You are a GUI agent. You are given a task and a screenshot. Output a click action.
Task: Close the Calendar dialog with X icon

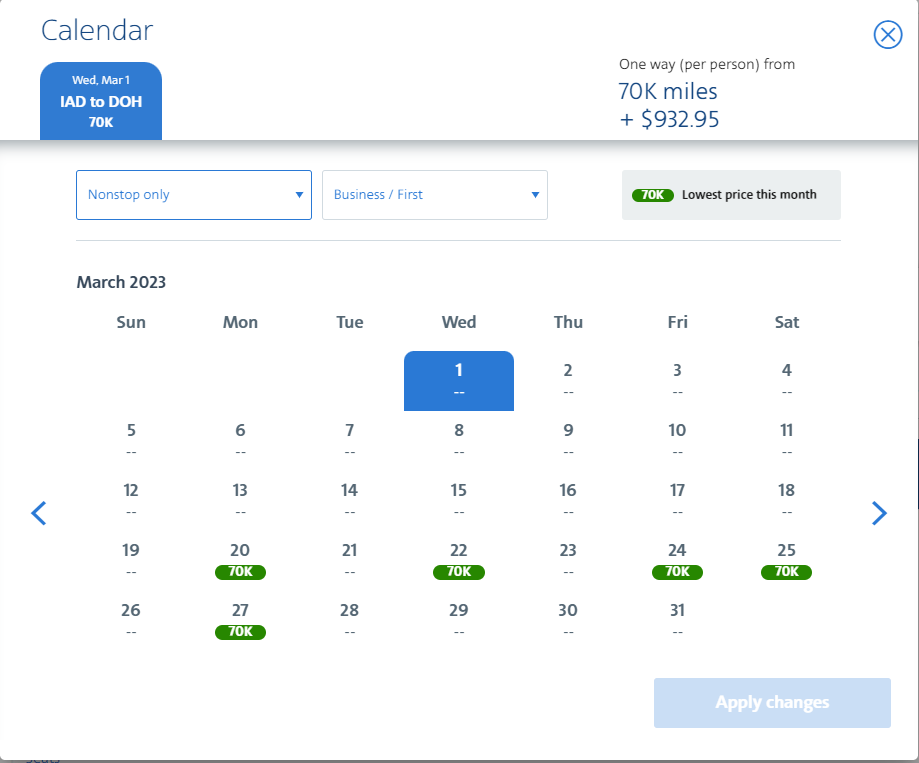[887, 35]
